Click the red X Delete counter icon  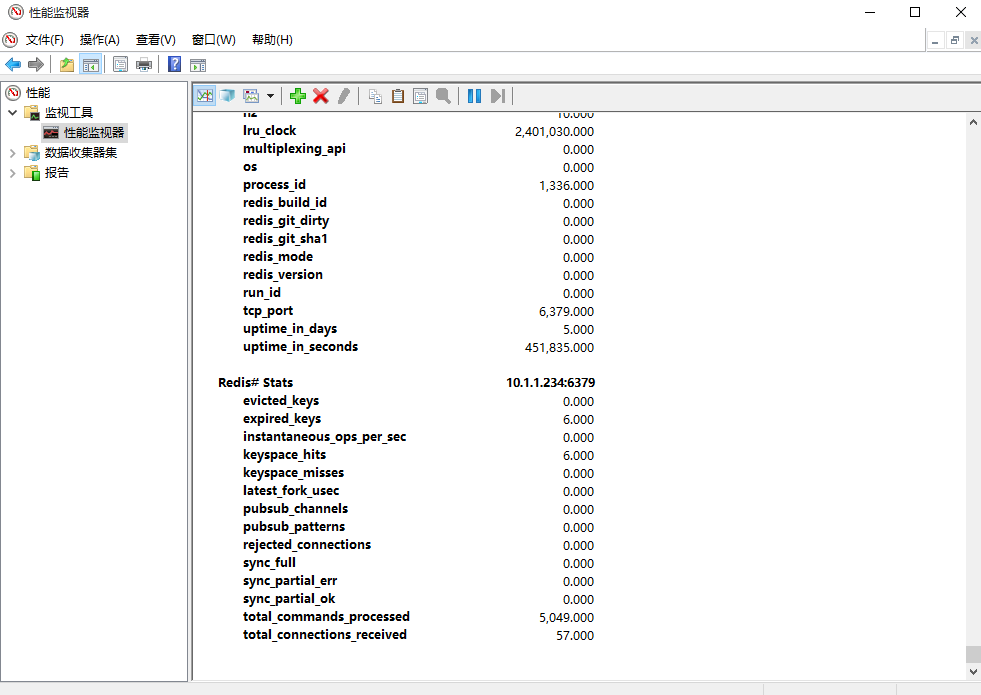(321, 96)
